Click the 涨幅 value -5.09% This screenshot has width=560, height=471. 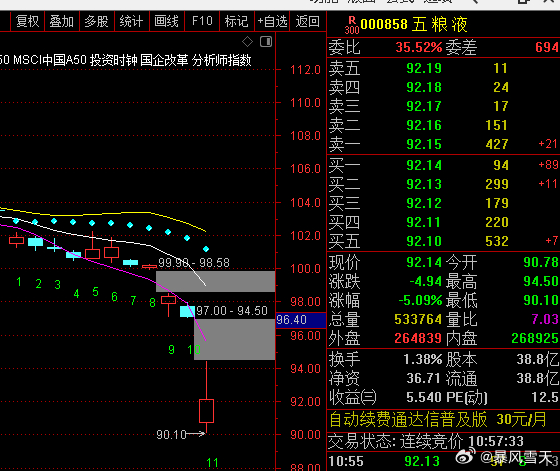(x=420, y=300)
